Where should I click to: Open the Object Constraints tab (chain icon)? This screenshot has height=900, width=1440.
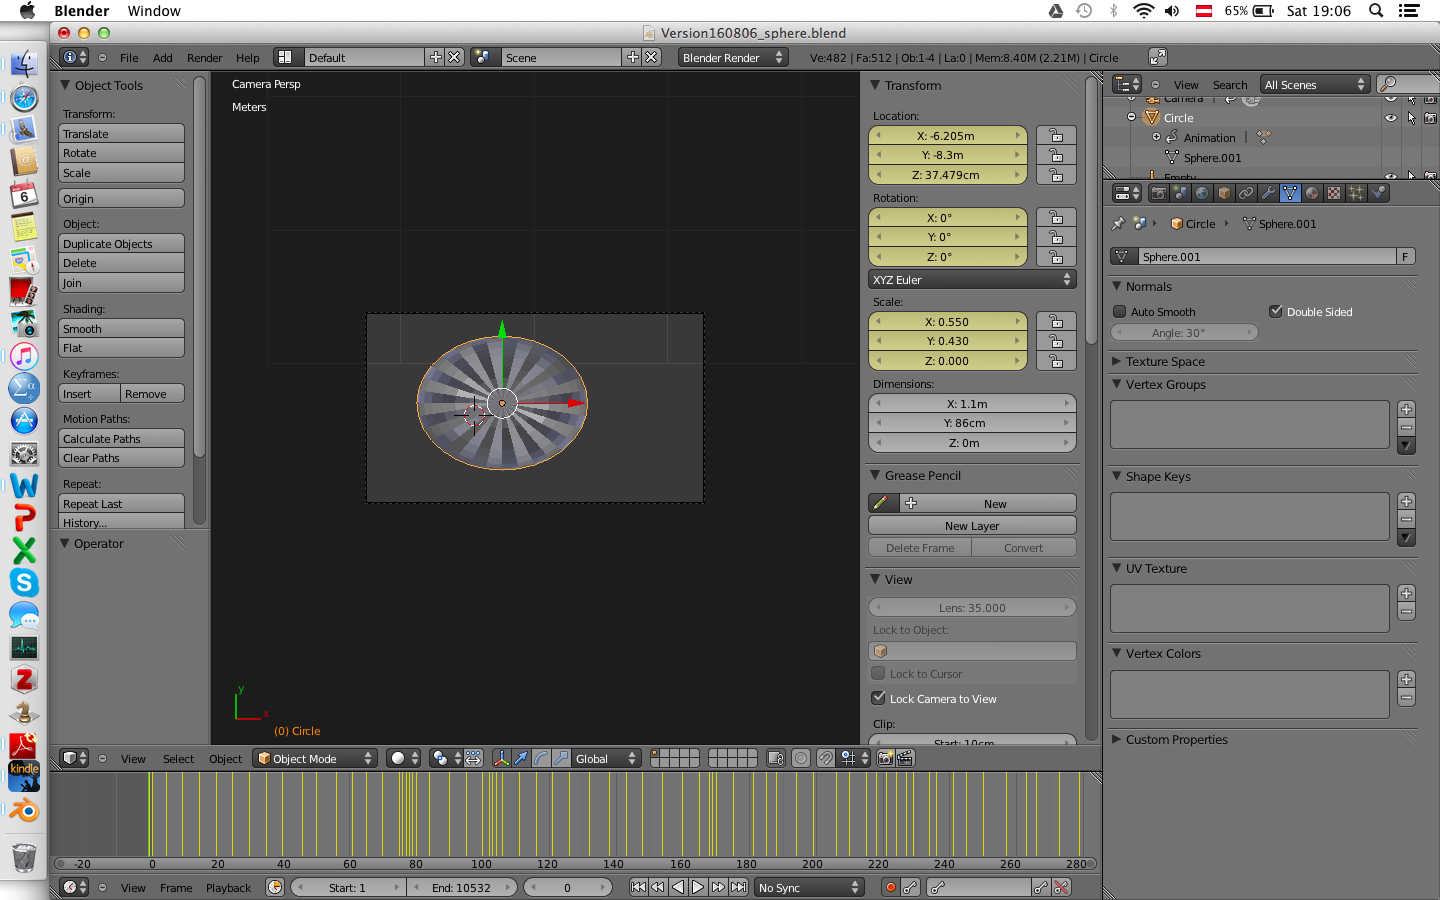(1246, 193)
